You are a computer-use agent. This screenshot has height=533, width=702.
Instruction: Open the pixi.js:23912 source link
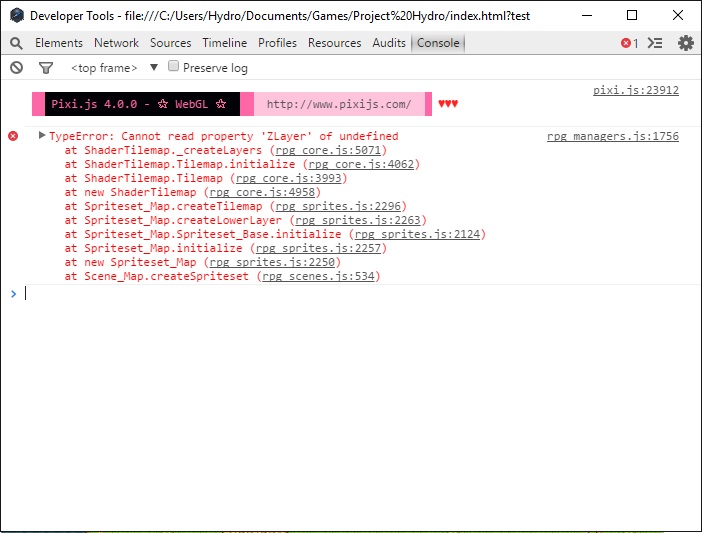(636, 90)
